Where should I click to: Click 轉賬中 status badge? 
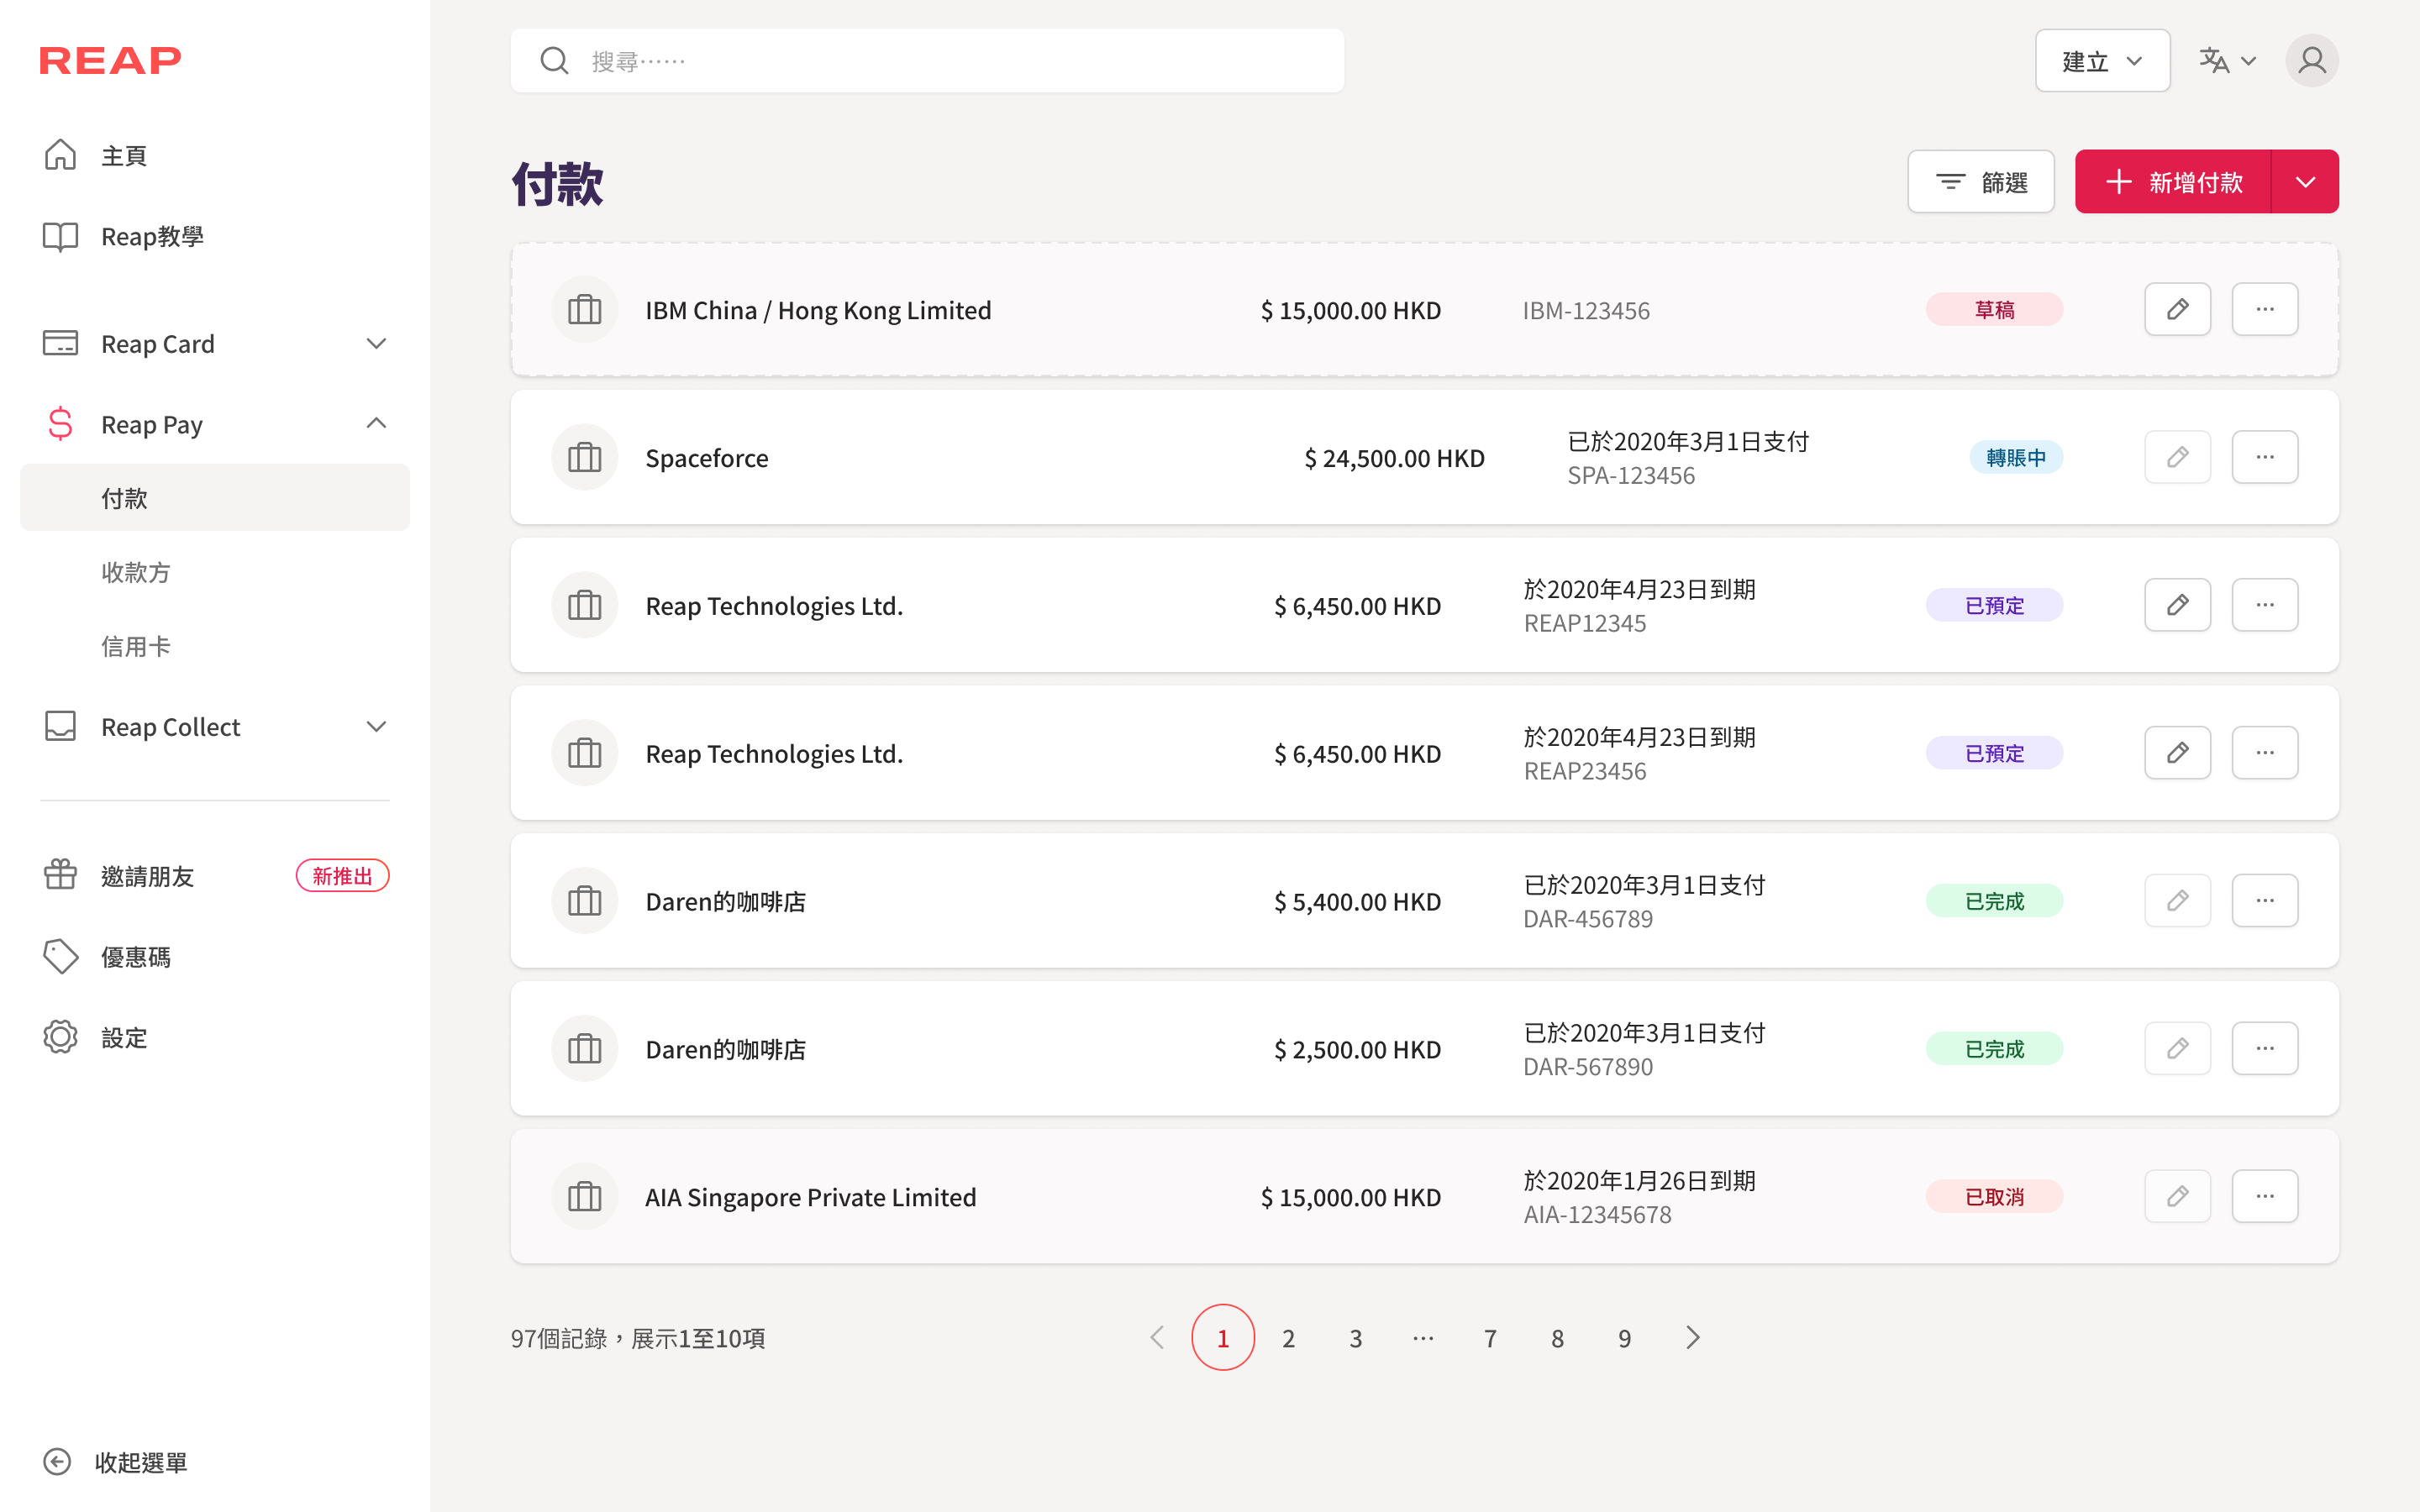tap(2016, 457)
